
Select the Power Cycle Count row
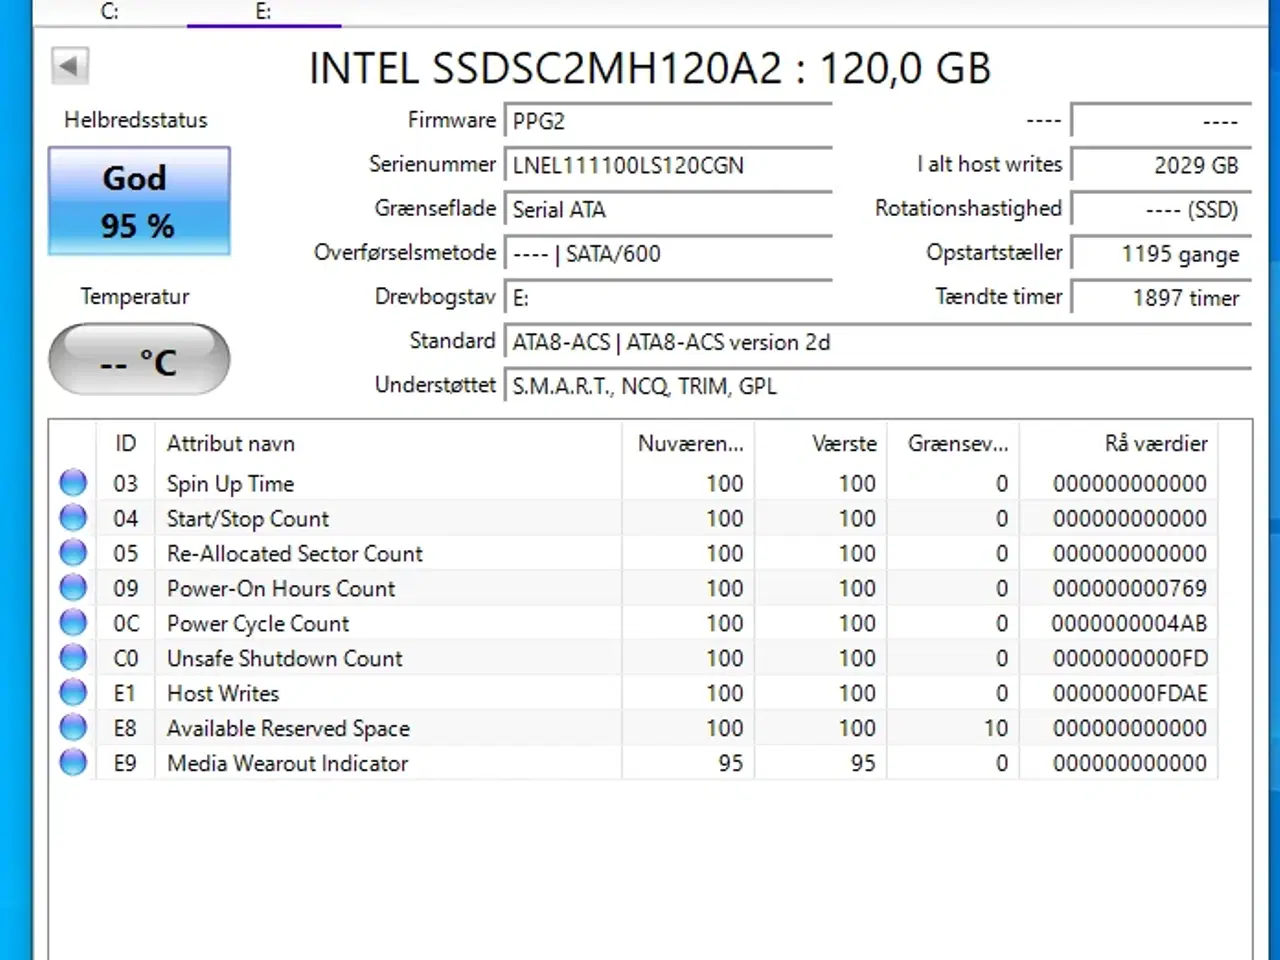click(x=634, y=623)
